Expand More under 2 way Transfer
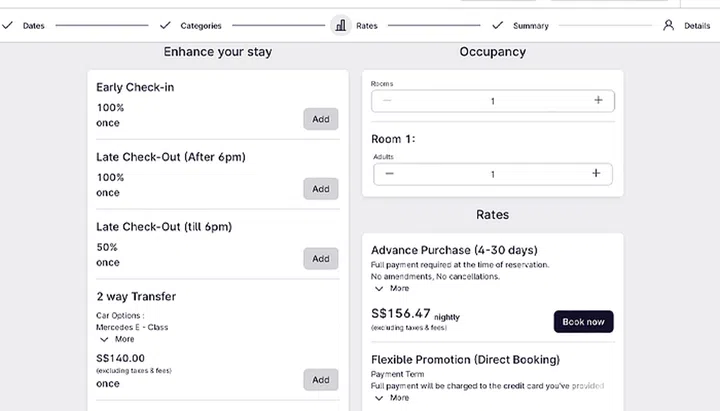Viewport: 720px width, 411px height. 118,339
